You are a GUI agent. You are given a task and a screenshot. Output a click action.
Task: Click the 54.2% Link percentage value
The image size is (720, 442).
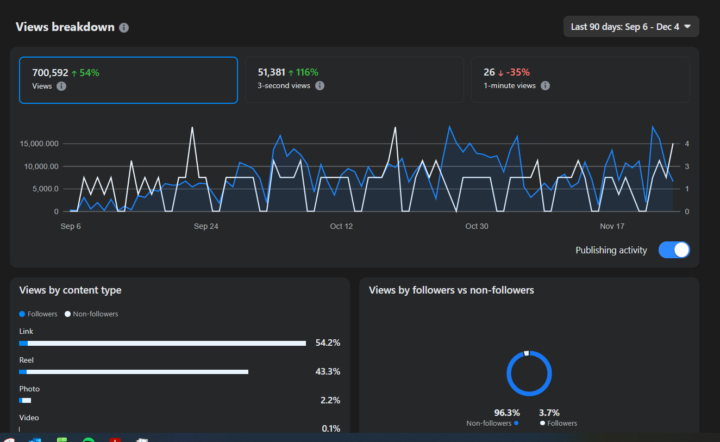coord(328,343)
